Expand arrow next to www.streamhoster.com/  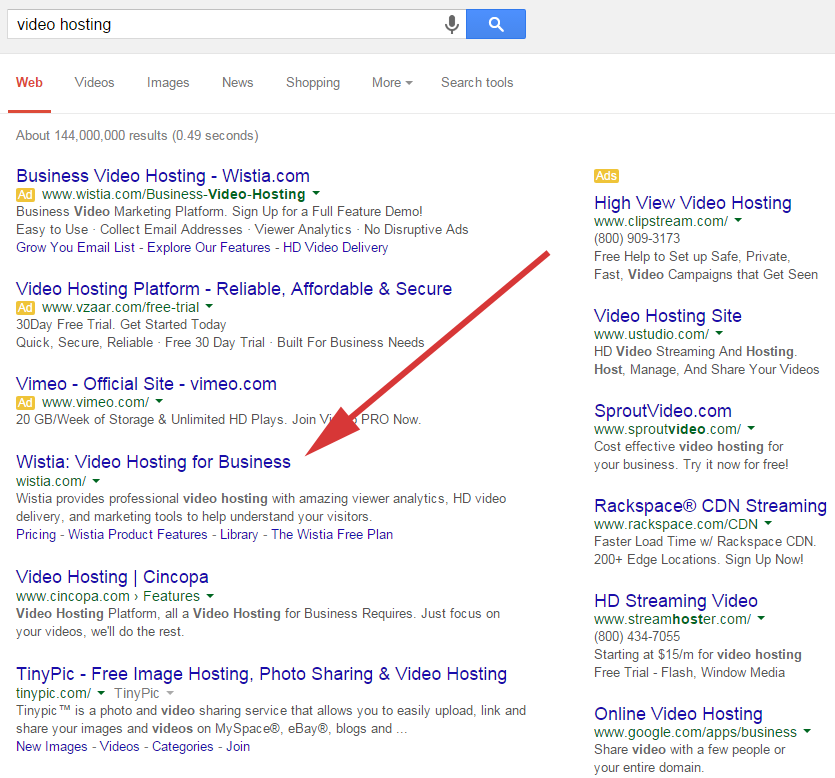point(761,618)
